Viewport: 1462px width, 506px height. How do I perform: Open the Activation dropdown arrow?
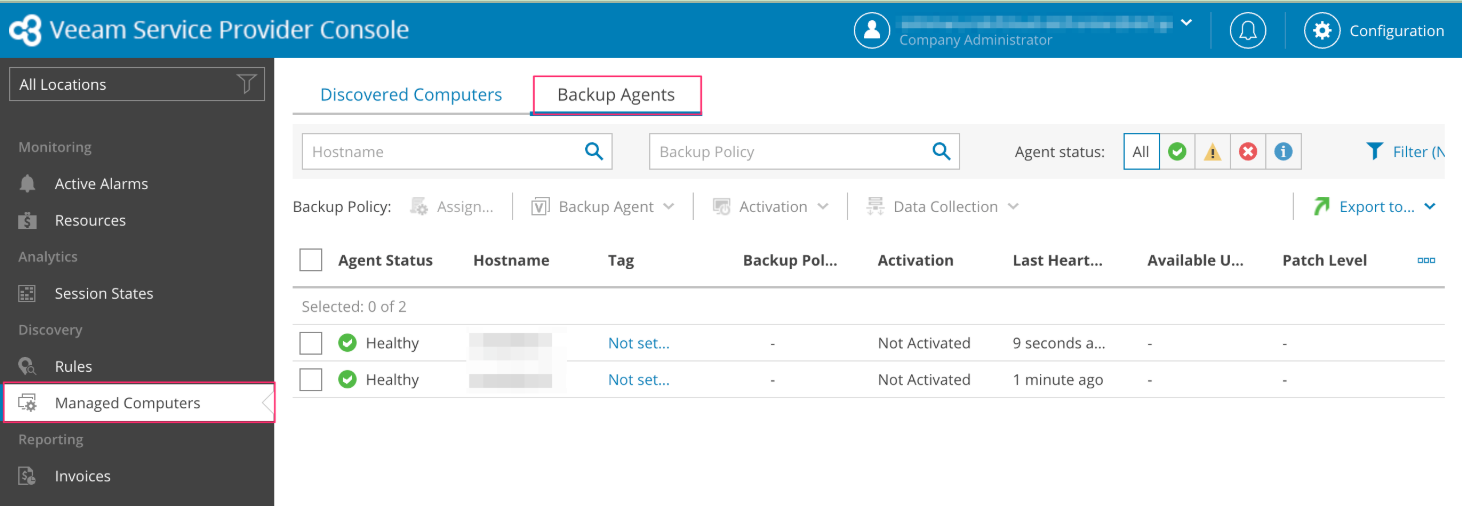click(822, 207)
